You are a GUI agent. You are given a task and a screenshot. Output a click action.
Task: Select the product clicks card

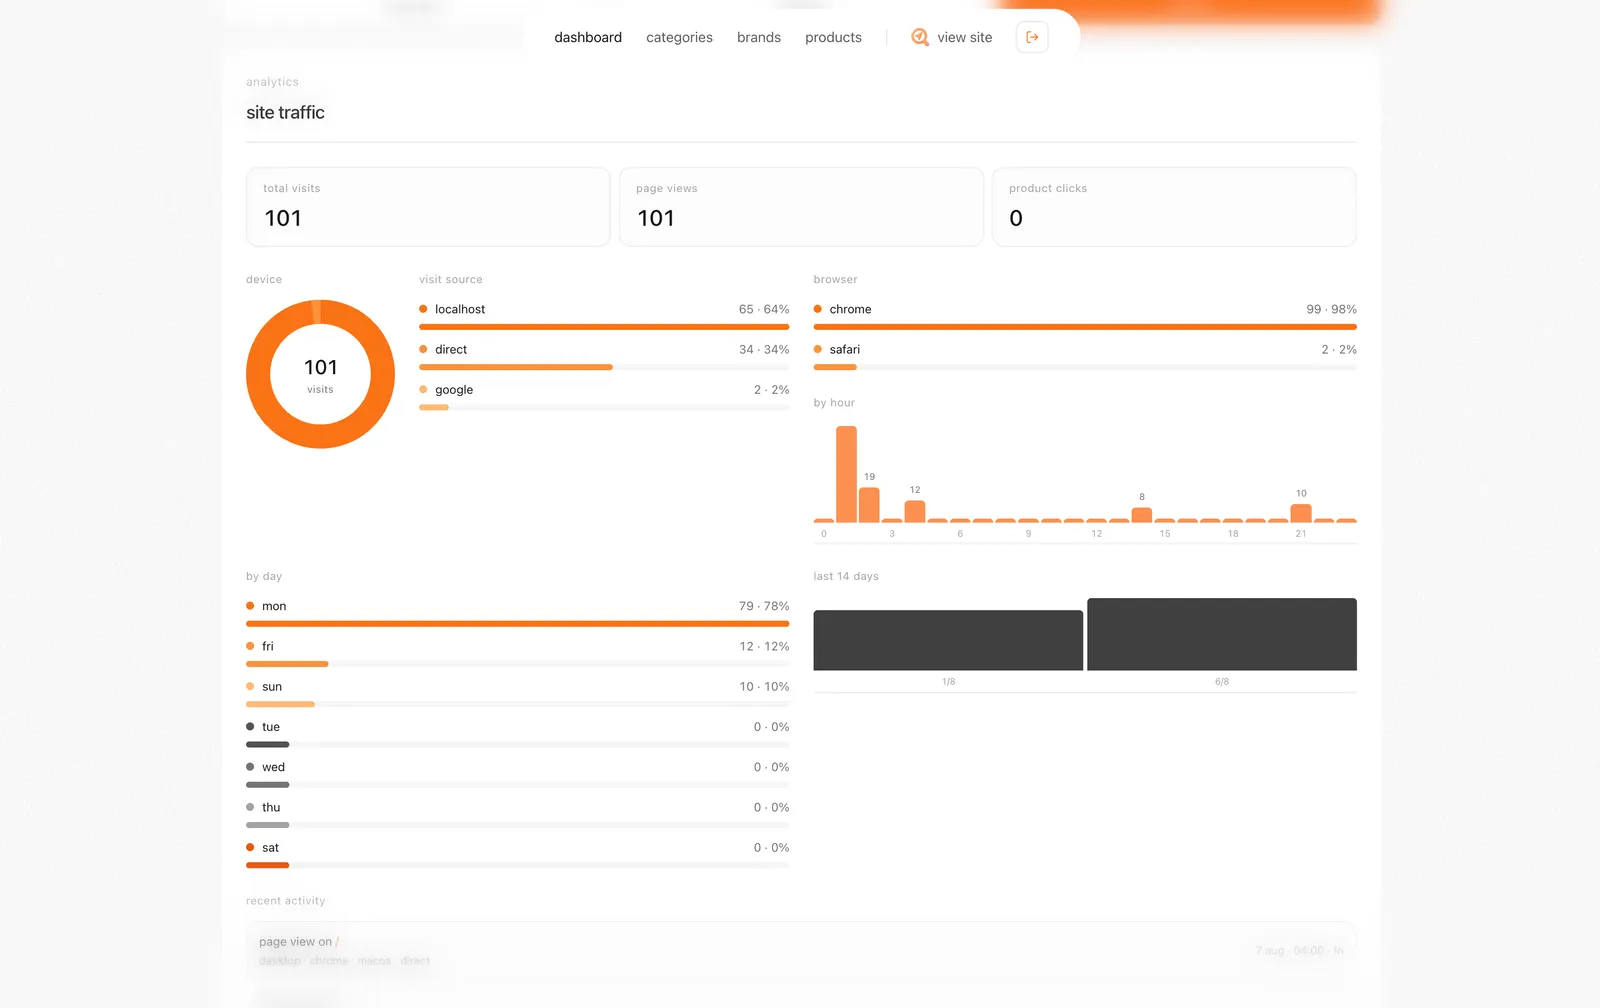tap(1174, 207)
